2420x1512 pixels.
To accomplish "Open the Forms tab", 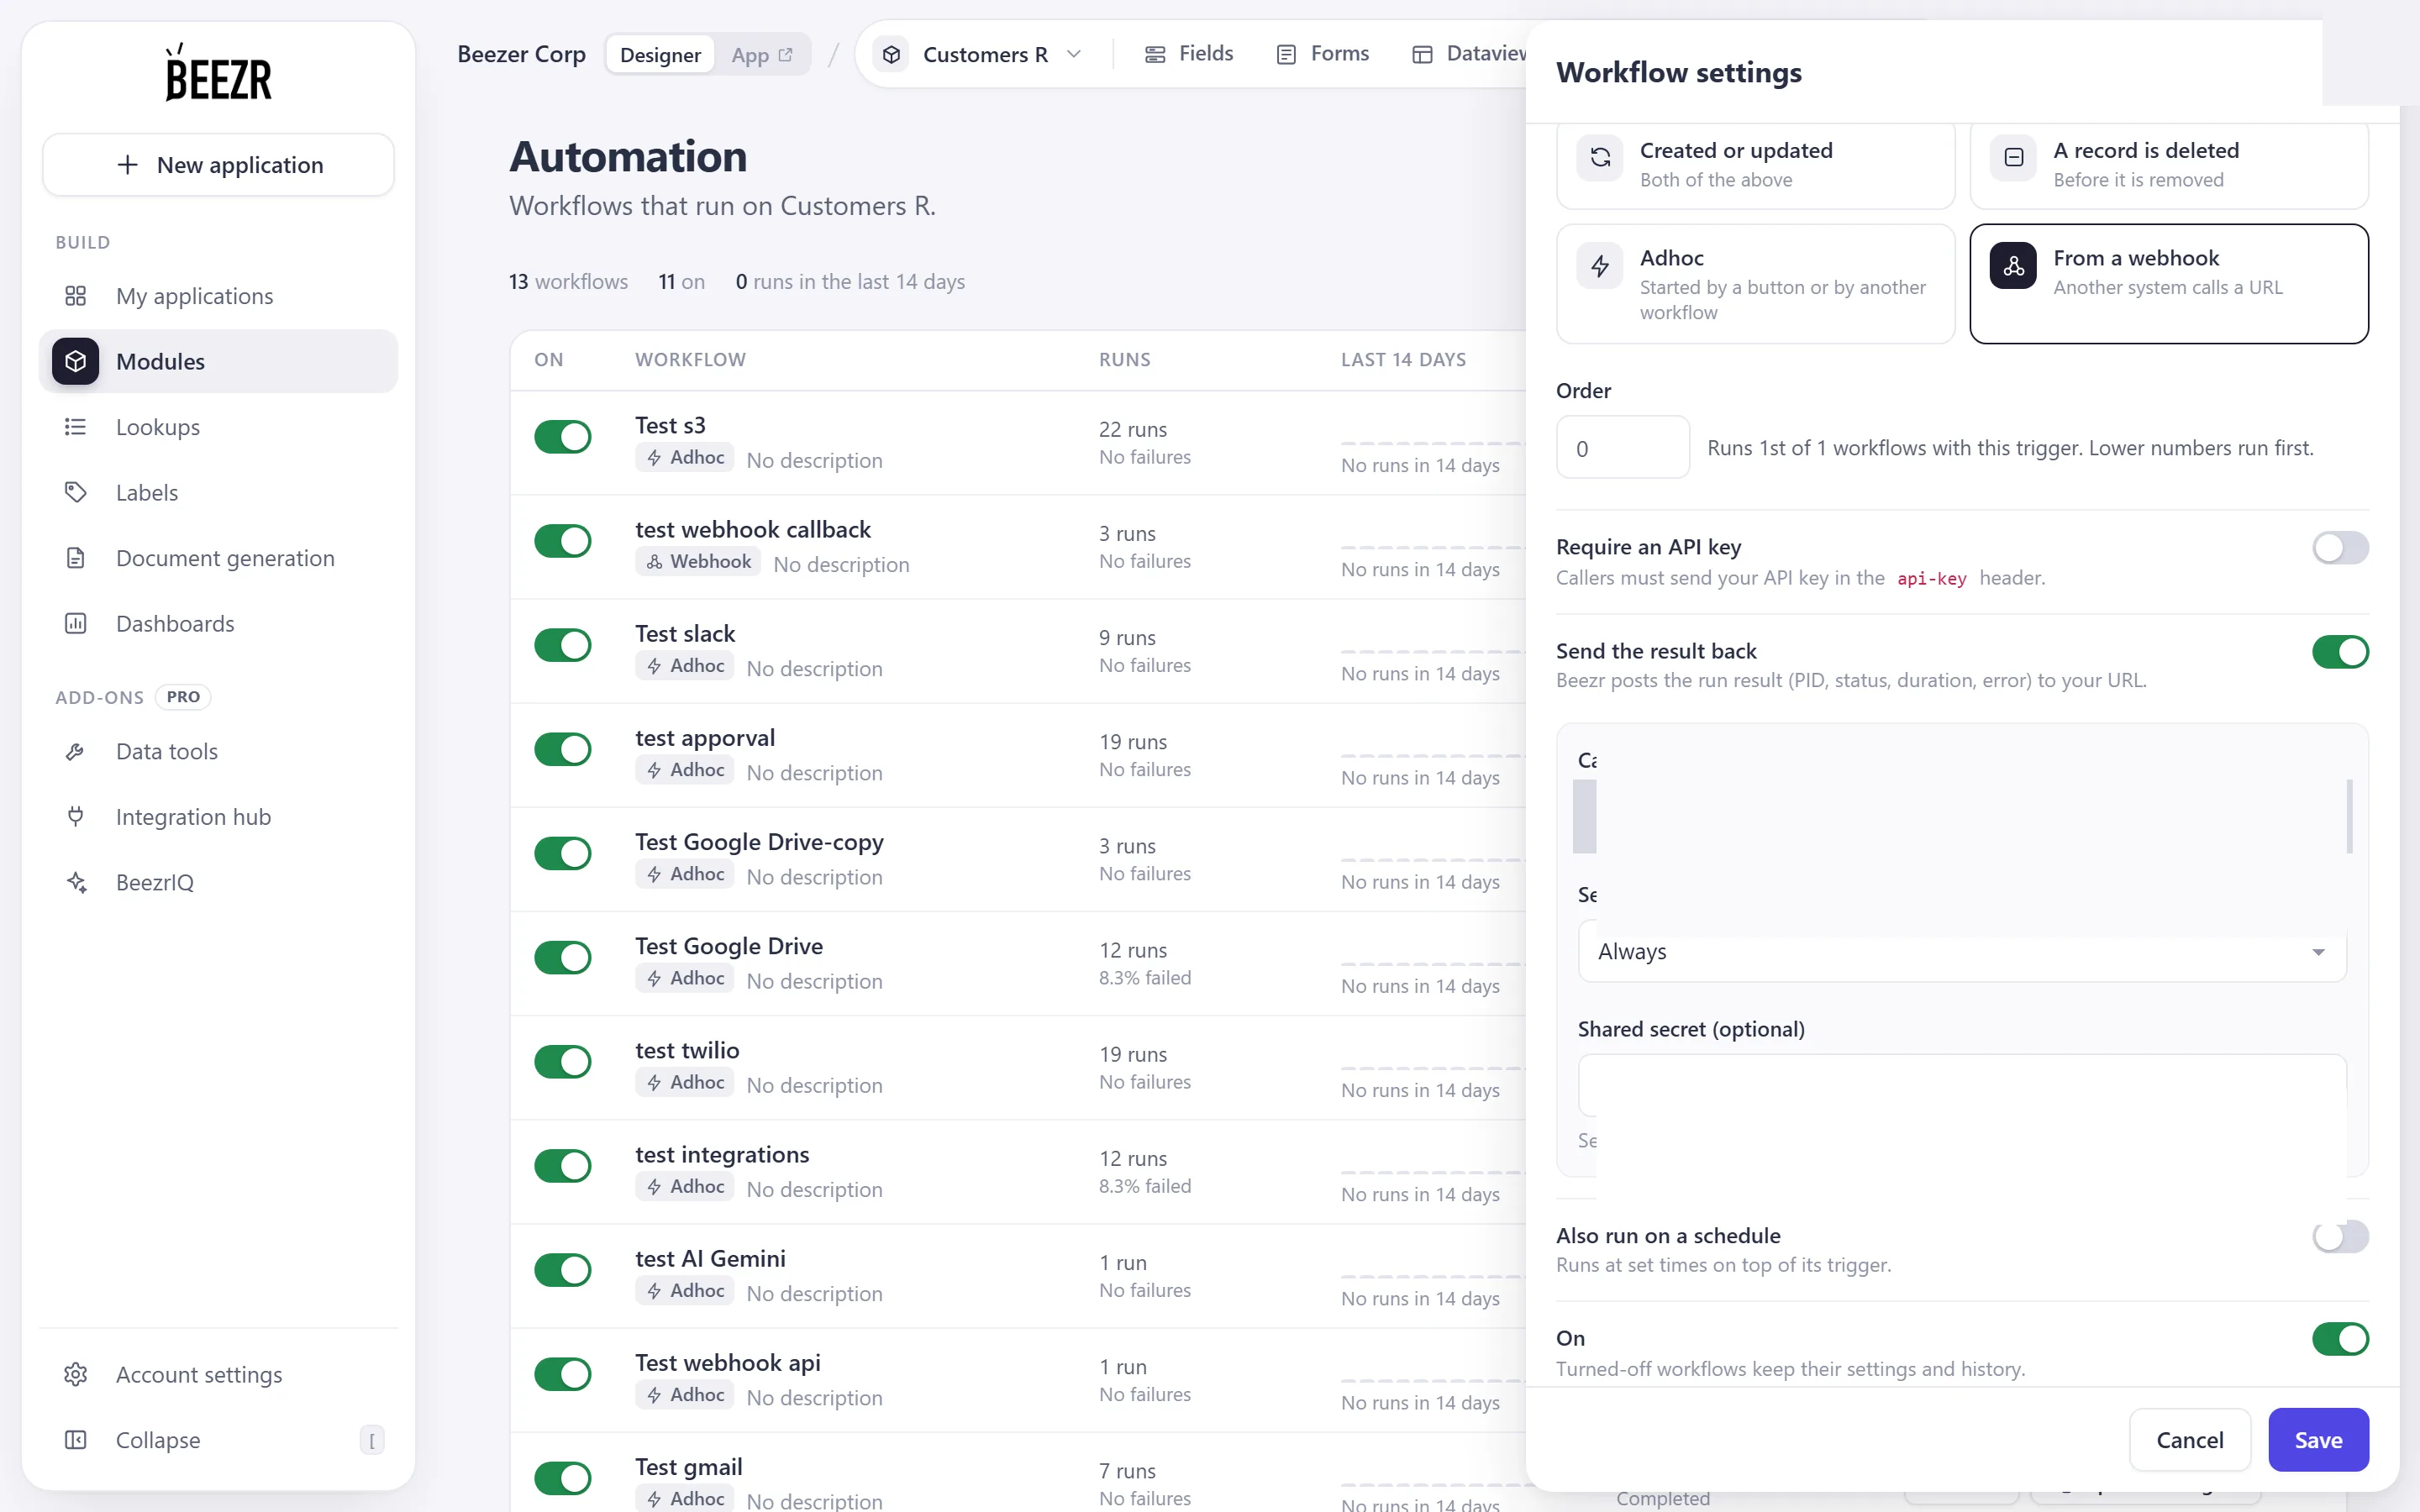I will pyautogui.click(x=1322, y=54).
